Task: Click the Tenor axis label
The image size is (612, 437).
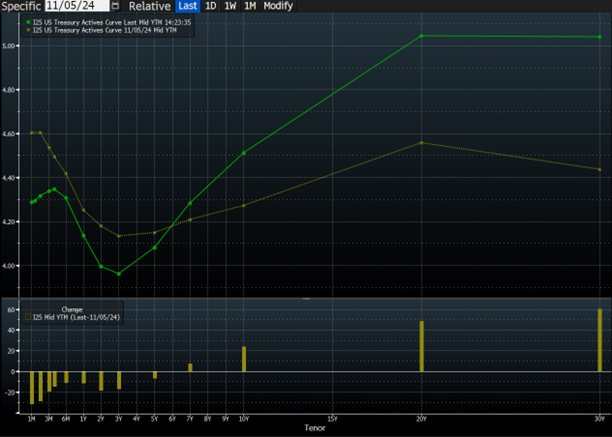Action: pos(315,428)
